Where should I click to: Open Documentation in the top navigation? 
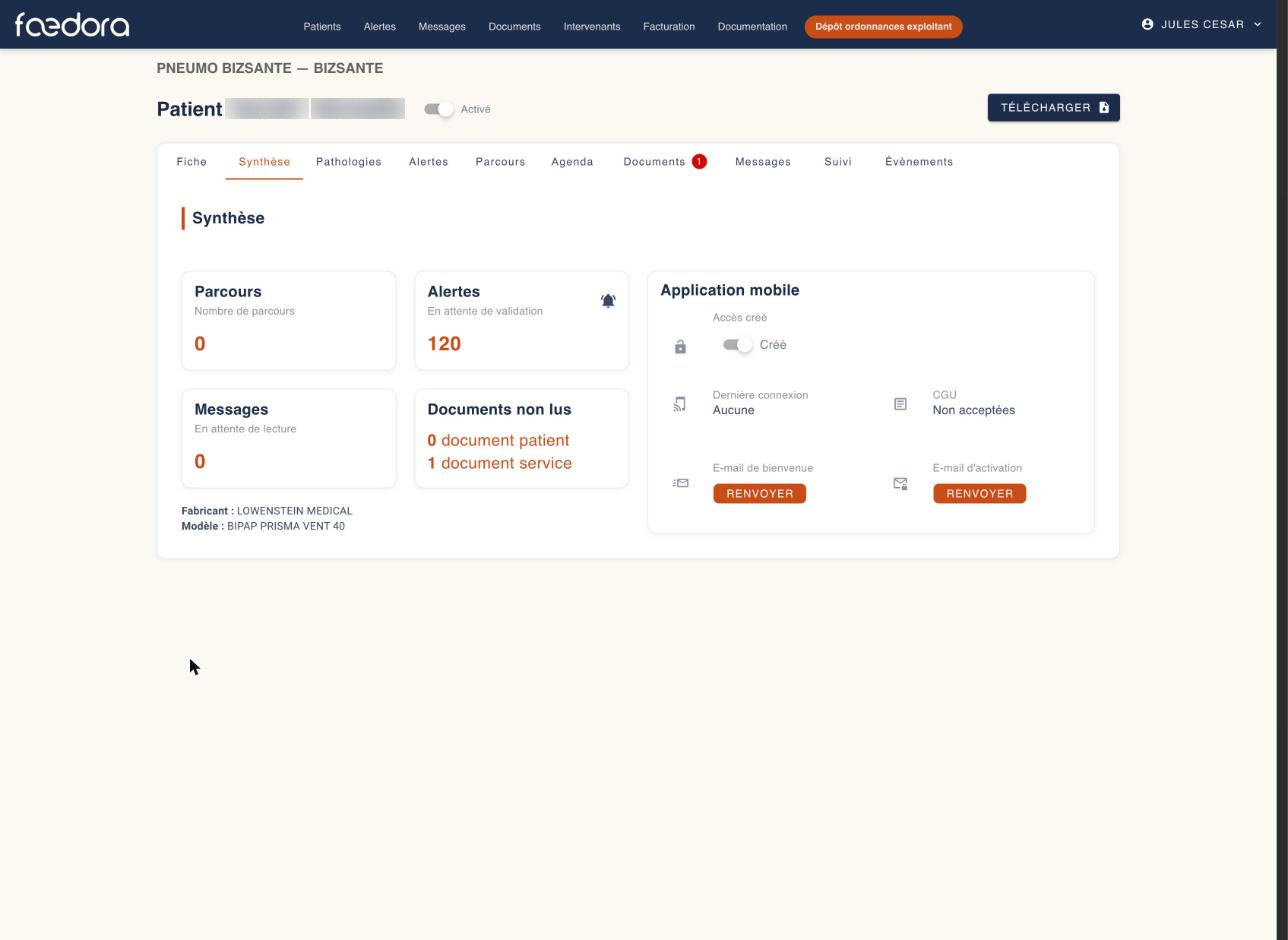click(x=752, y=27)
